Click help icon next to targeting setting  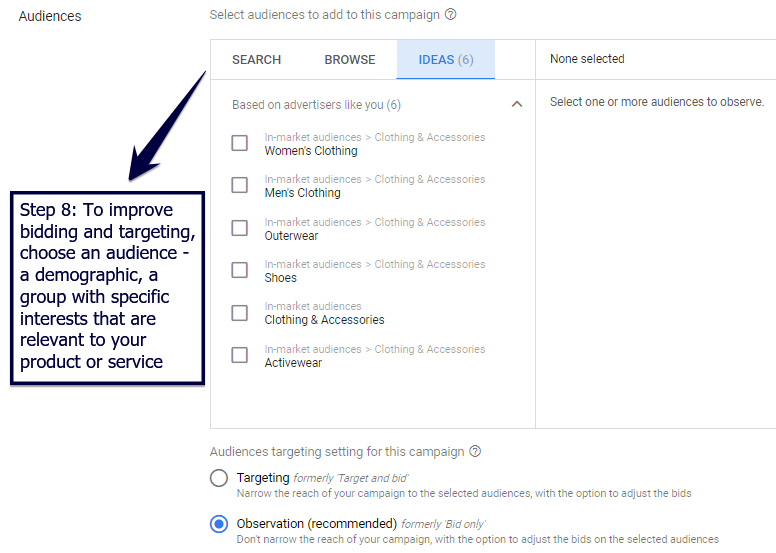click(x=475, y=452)
